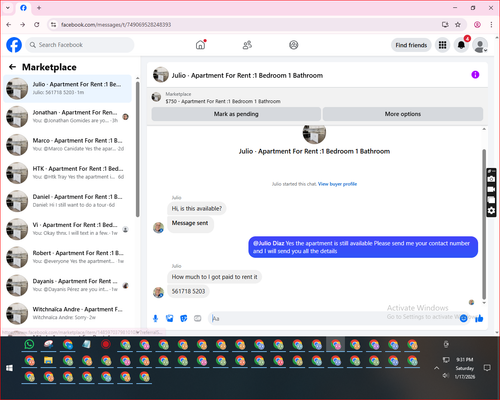This screenshot has width=500, height=400.
Task: Open Daniel apartment conversation
Action: point(68,201)
